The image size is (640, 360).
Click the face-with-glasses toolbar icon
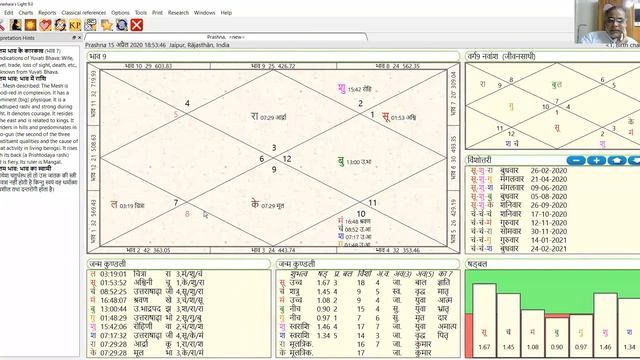(60, 25)
